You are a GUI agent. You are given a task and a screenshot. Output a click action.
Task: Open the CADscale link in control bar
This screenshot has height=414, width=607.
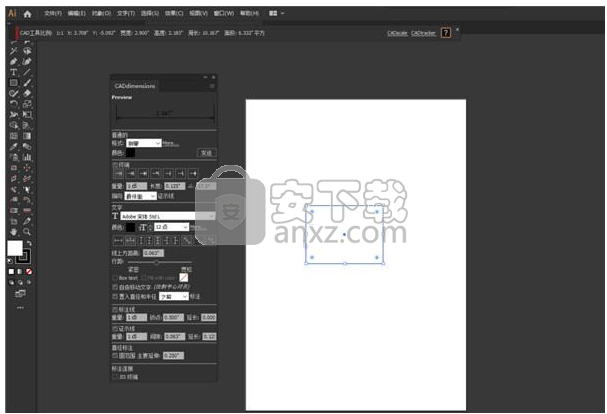[398, 33]
